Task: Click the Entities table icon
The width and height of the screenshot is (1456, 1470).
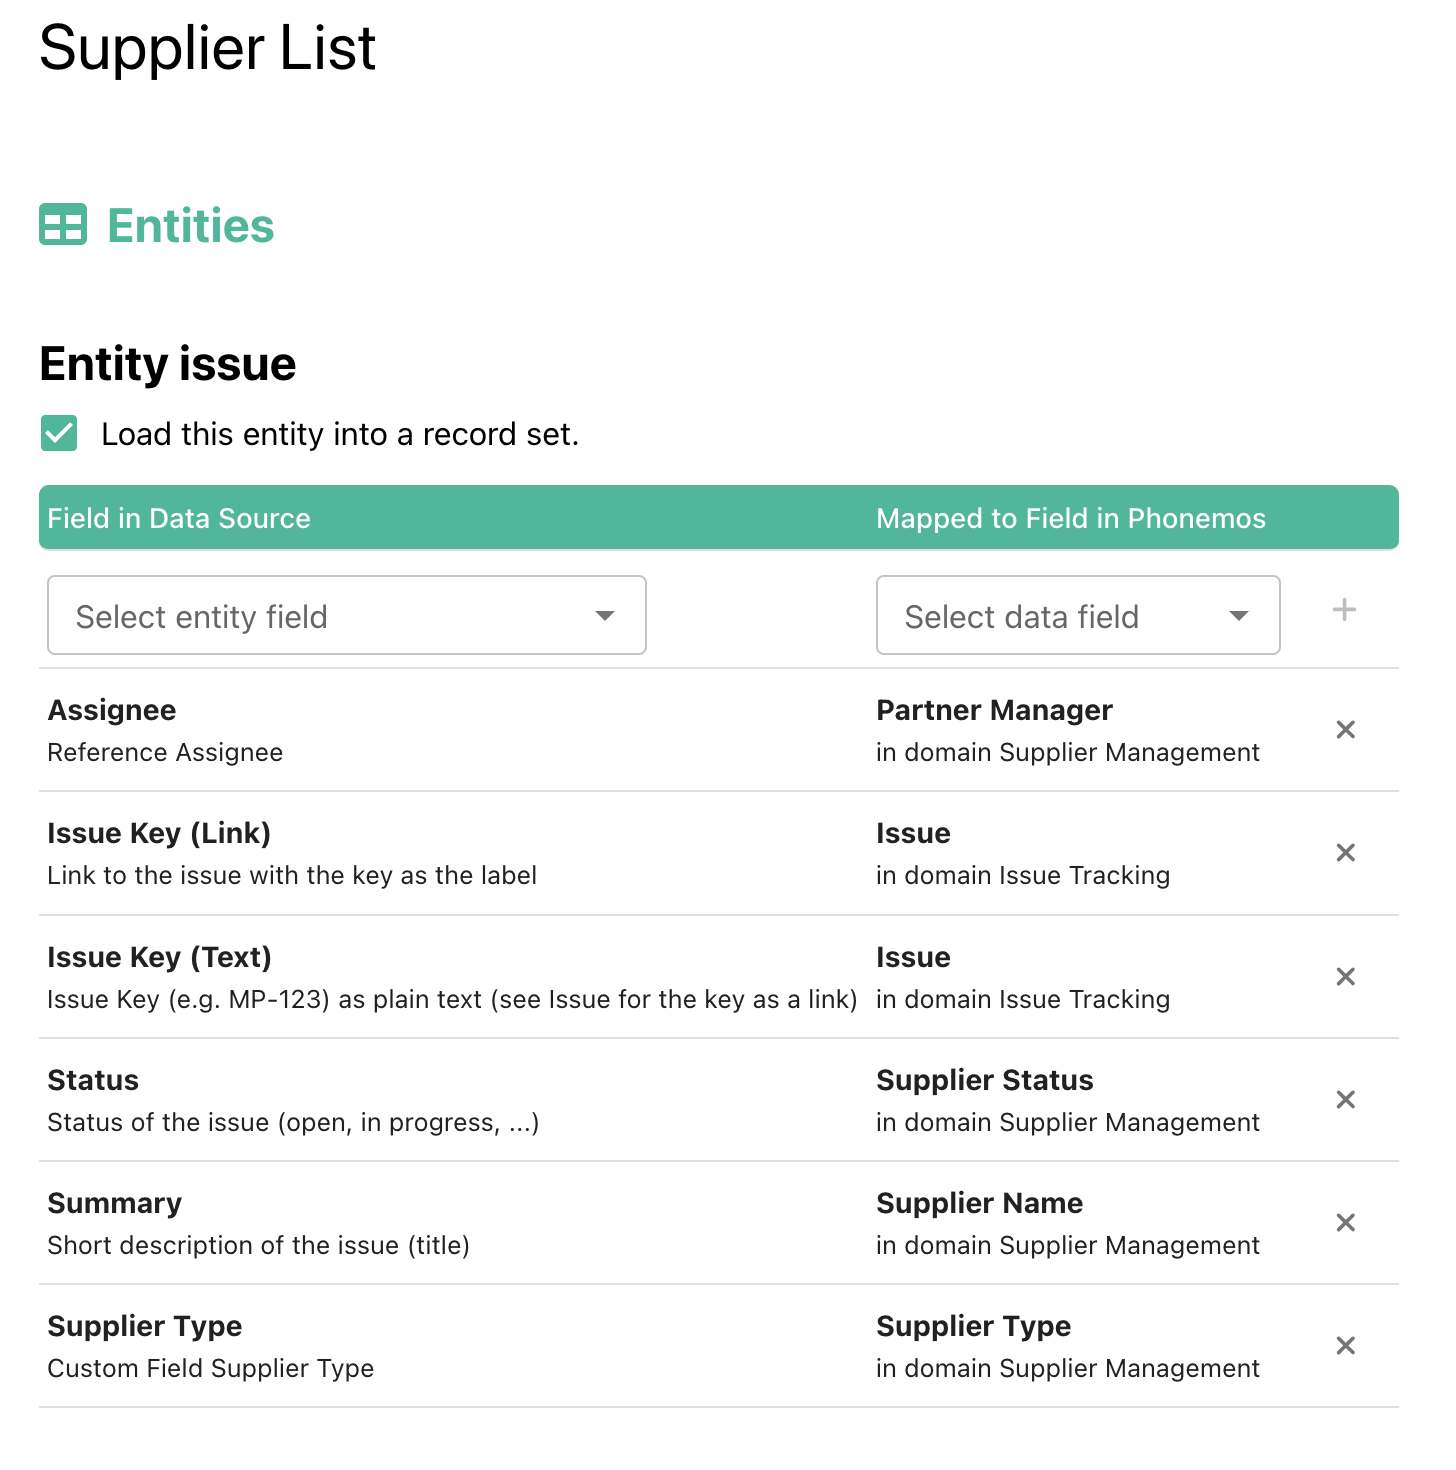Action: coord(63,224)
